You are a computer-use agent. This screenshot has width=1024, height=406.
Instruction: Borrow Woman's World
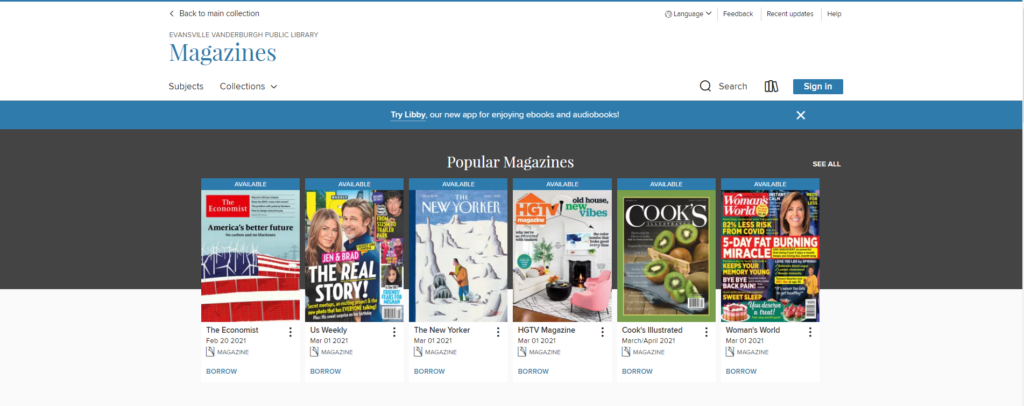[741, 371]
